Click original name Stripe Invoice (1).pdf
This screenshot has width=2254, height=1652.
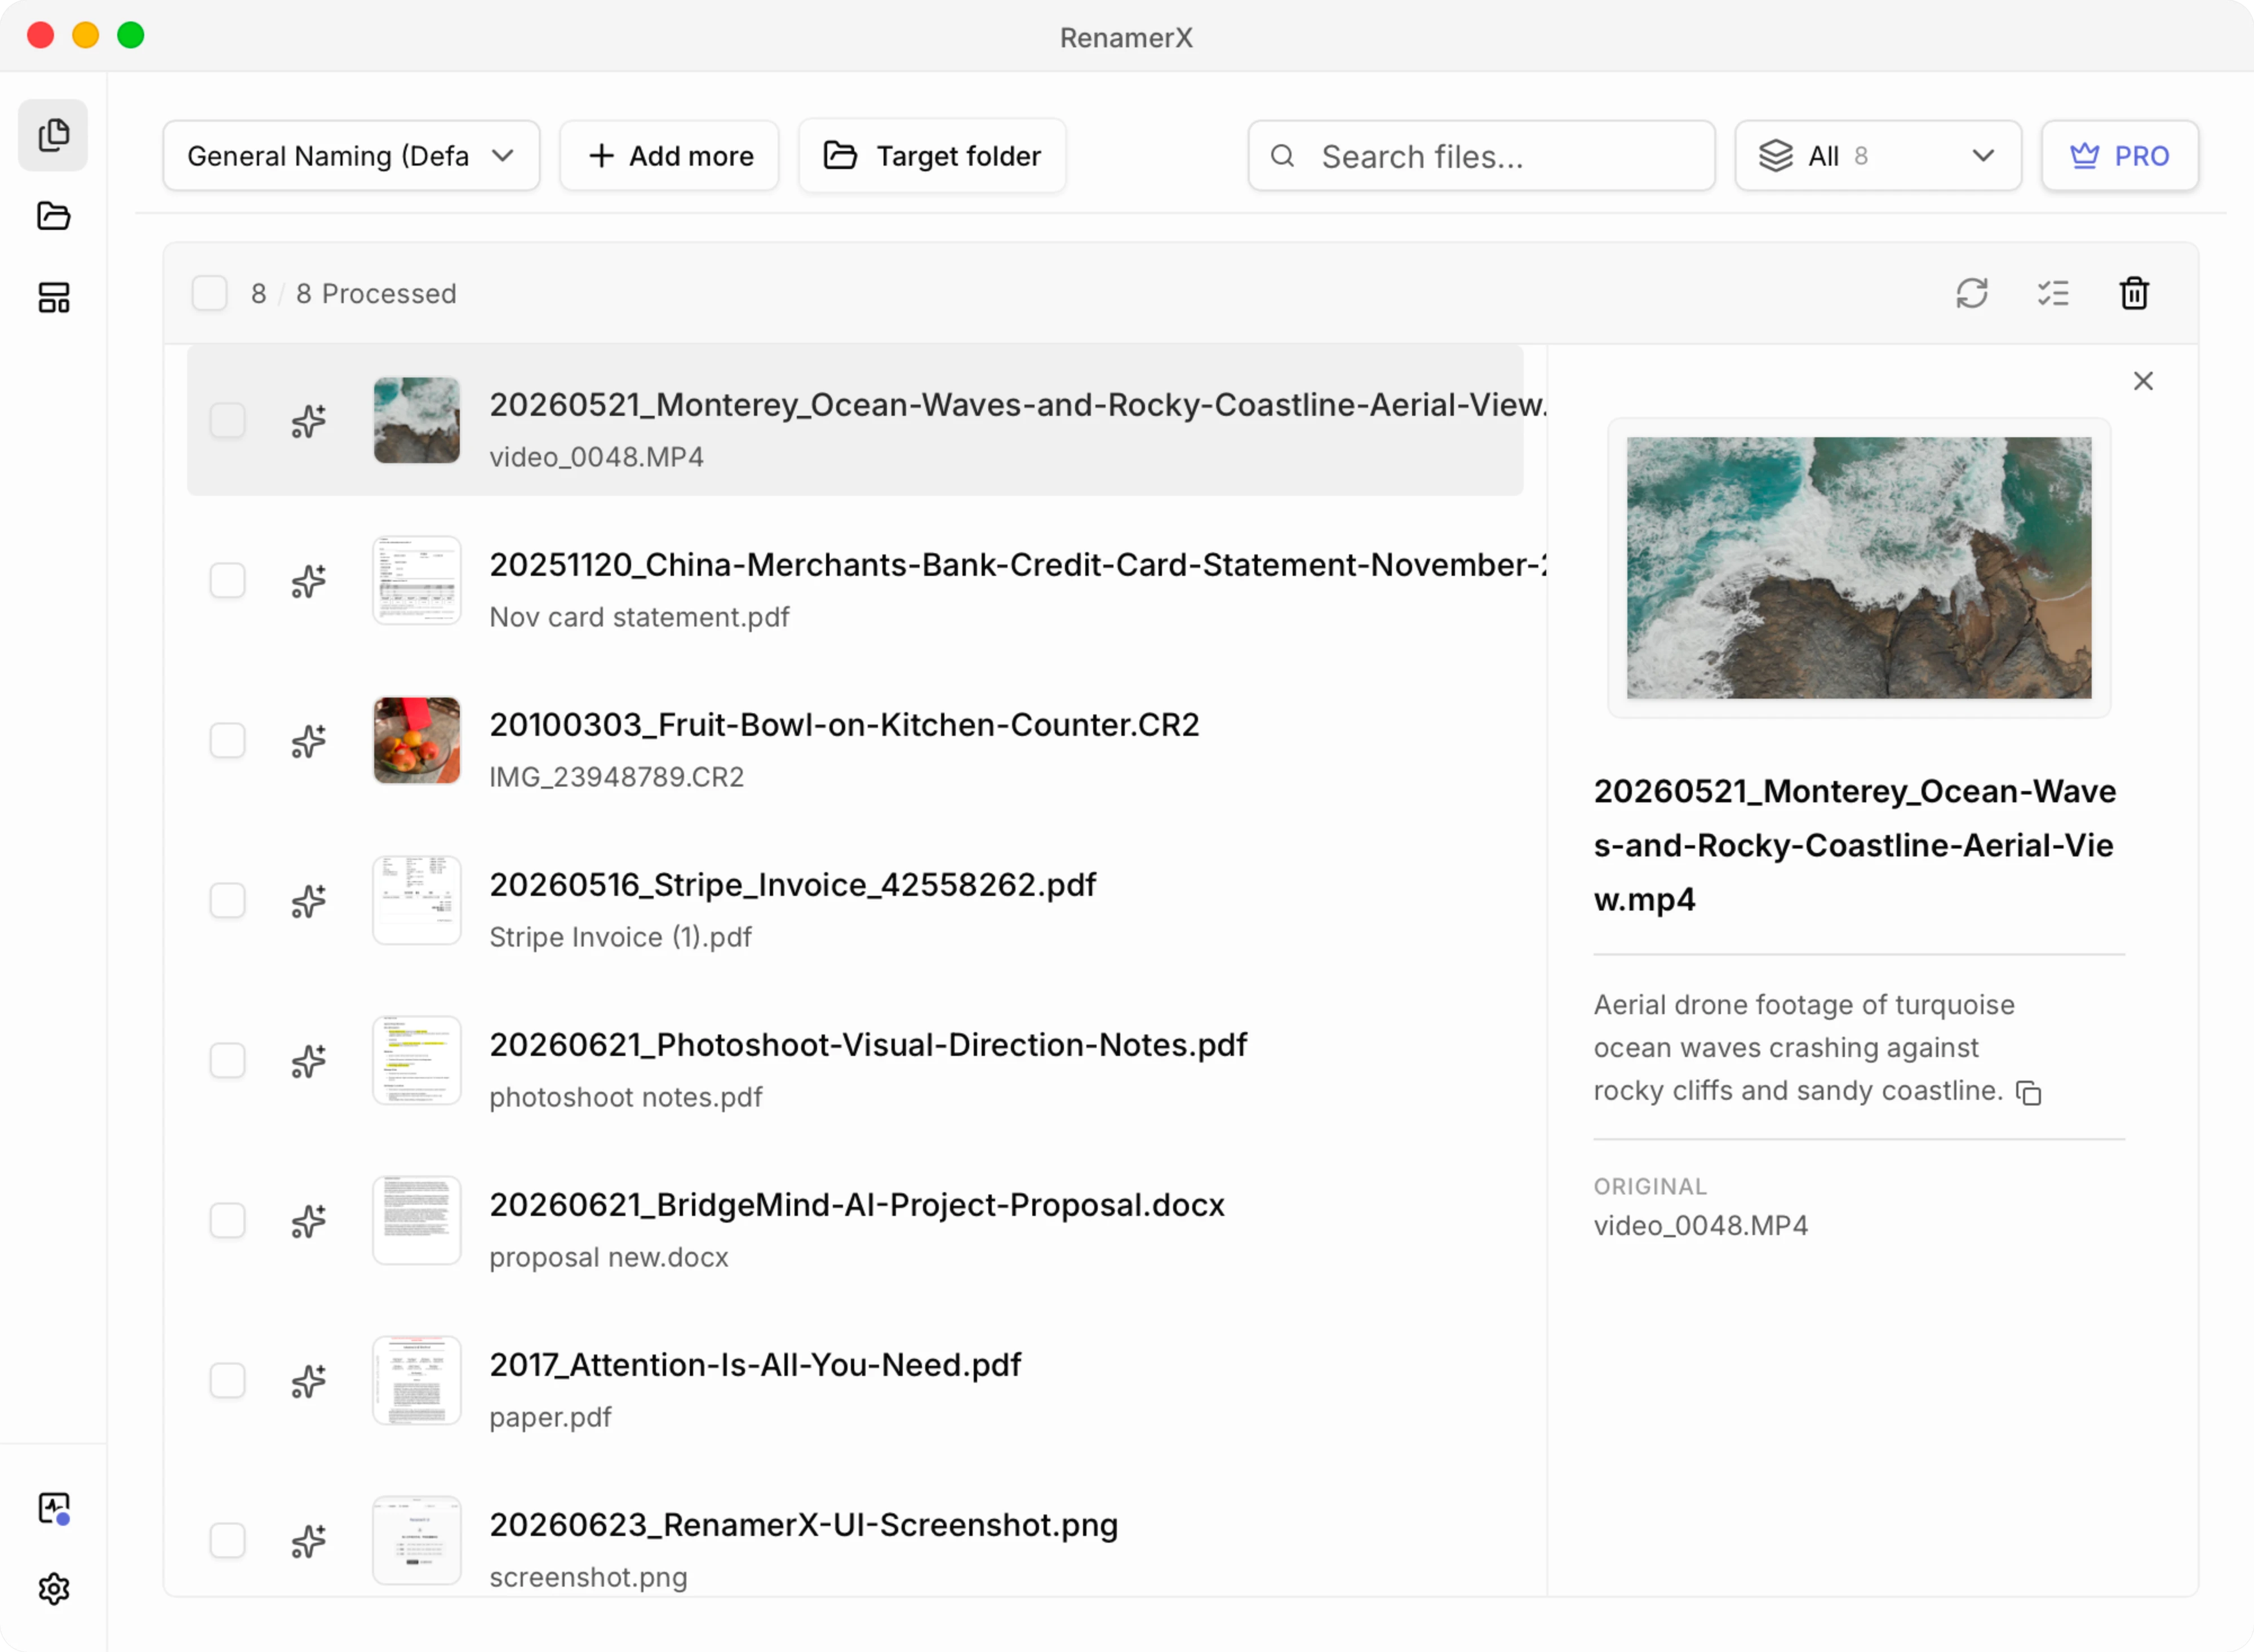[620, 937]
